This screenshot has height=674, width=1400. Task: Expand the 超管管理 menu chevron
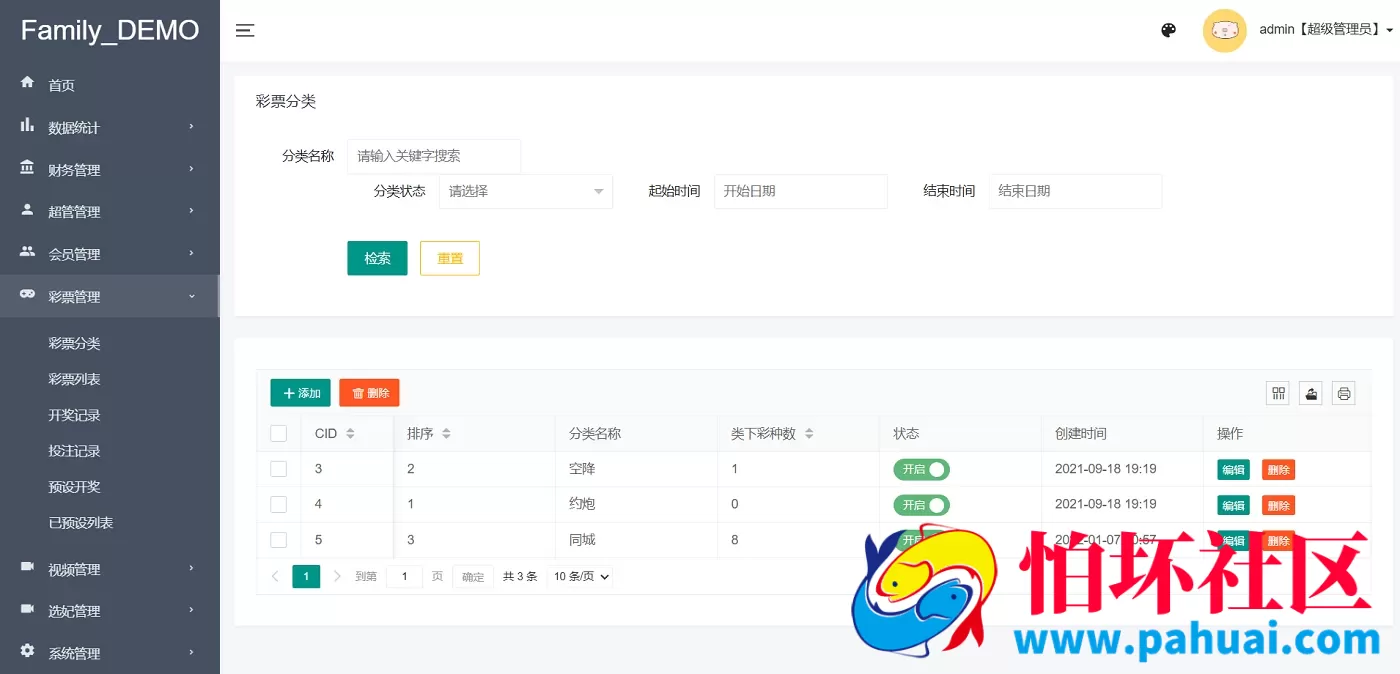[x=191, y=211]
